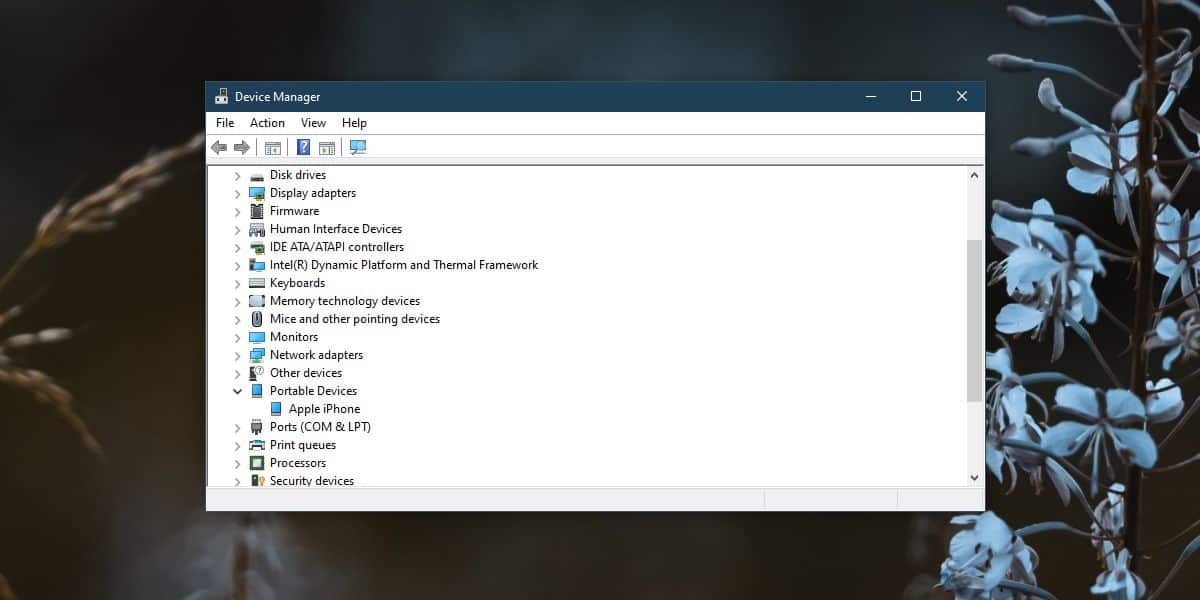Close the Device Manager window

(961, 97)
